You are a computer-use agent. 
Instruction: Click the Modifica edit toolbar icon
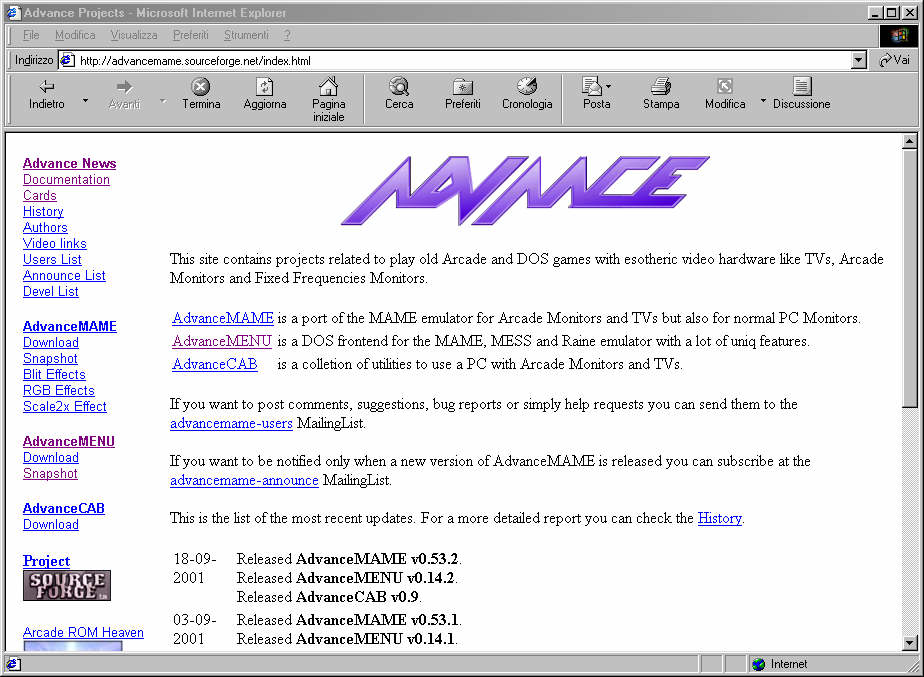(x=725, y=95)
